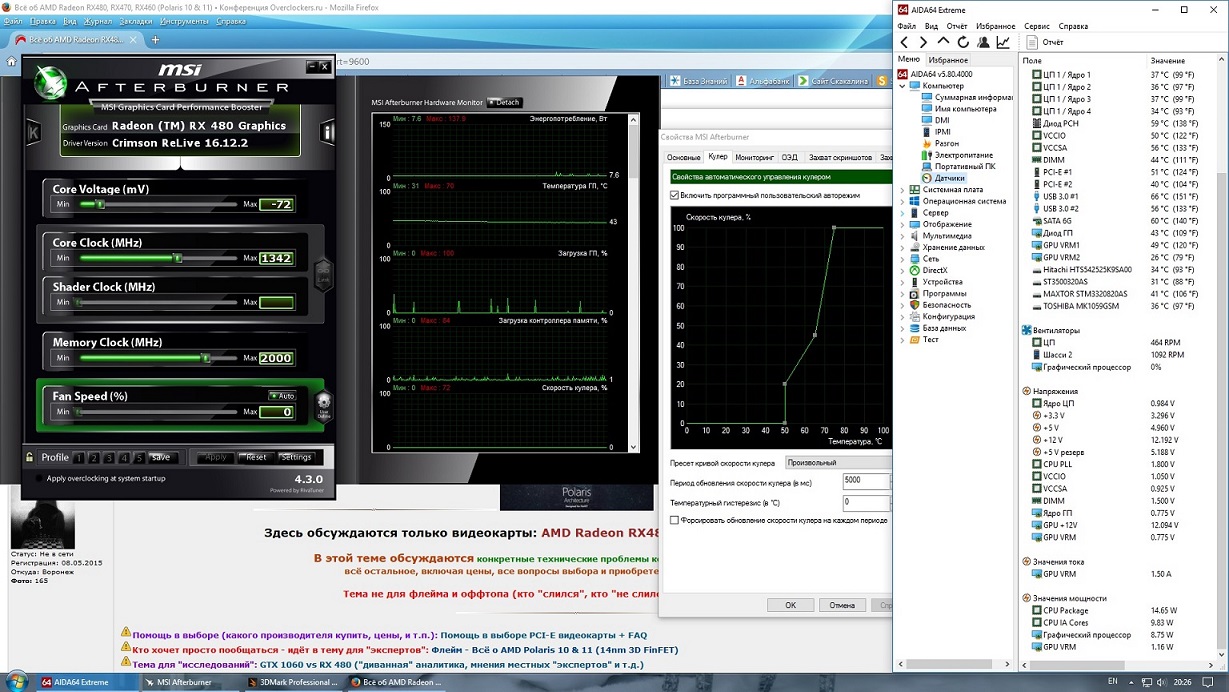Screen dimensions: 1229x692
Task: Expand the Операционная система tree node
Action: click(902, 201)
